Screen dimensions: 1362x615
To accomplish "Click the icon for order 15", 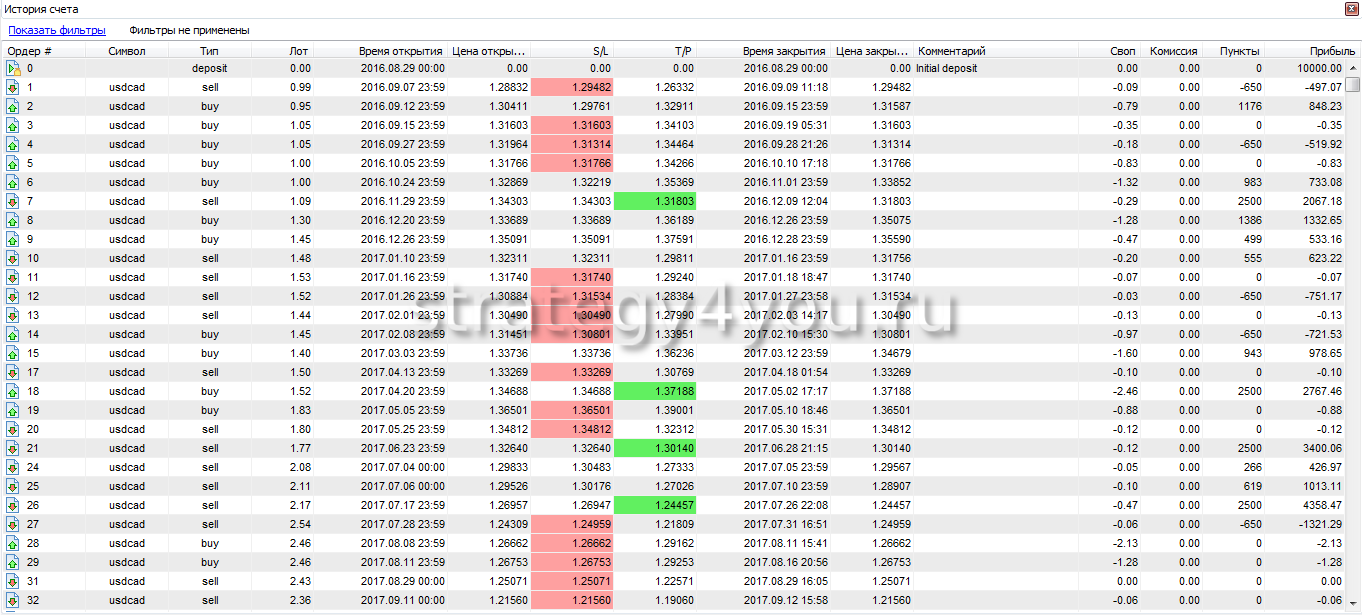I will pyautogui.click(x=13, y=353).
